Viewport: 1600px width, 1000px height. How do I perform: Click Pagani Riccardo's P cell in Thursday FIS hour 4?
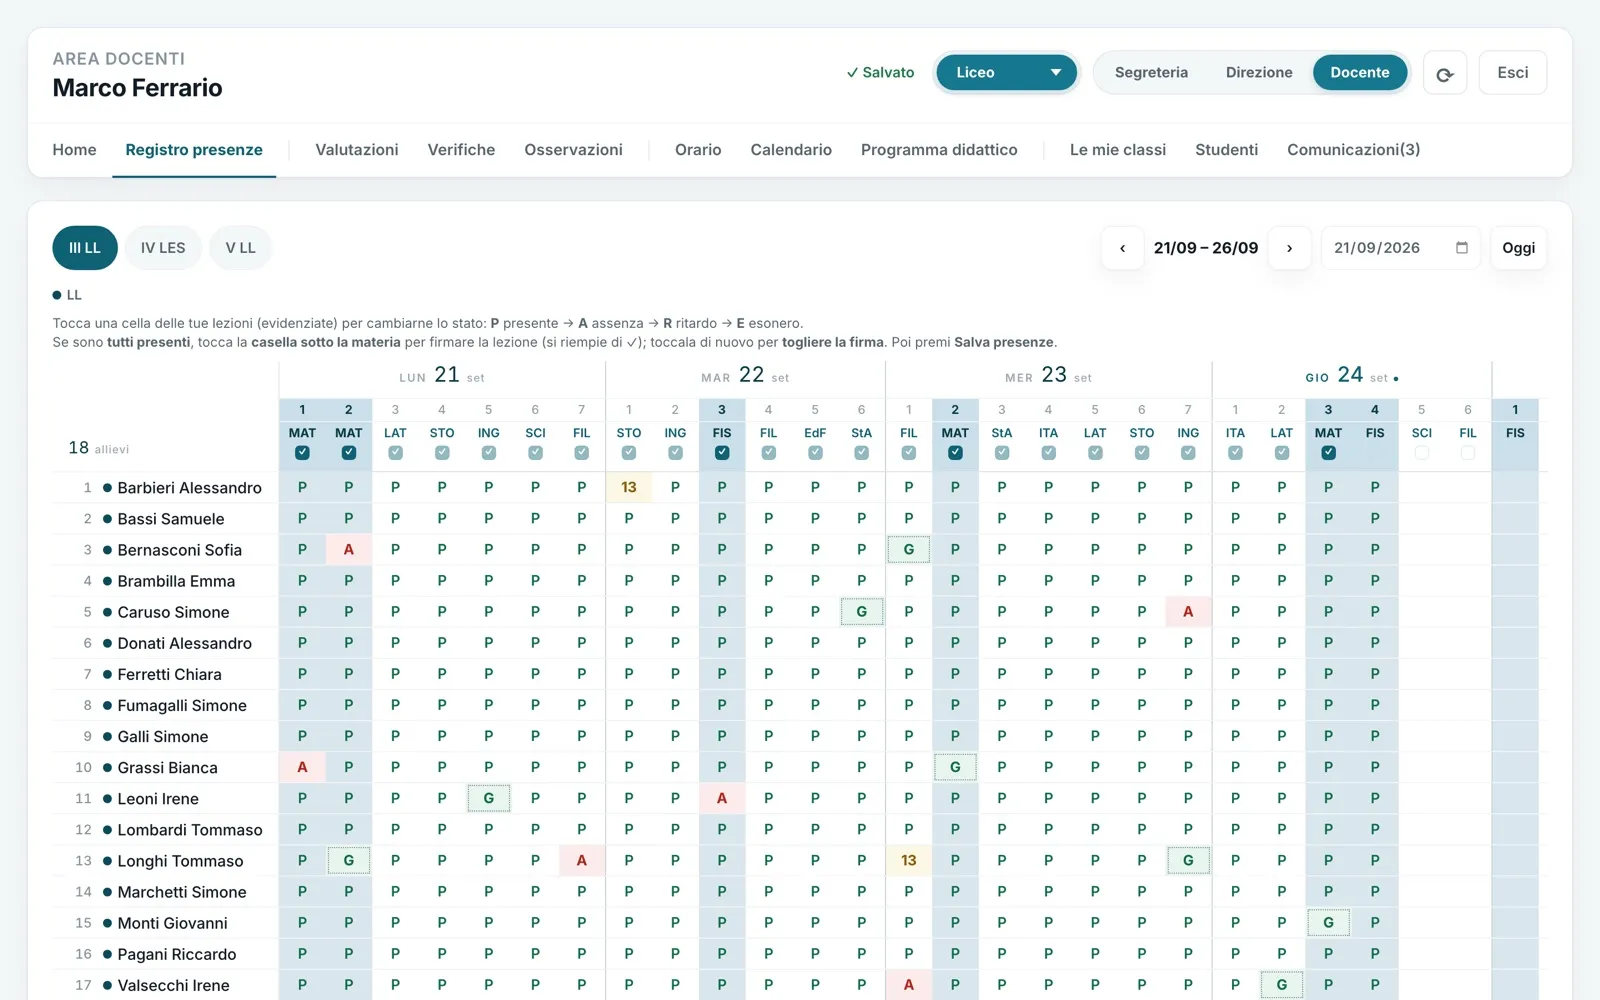pos(1375,953)
